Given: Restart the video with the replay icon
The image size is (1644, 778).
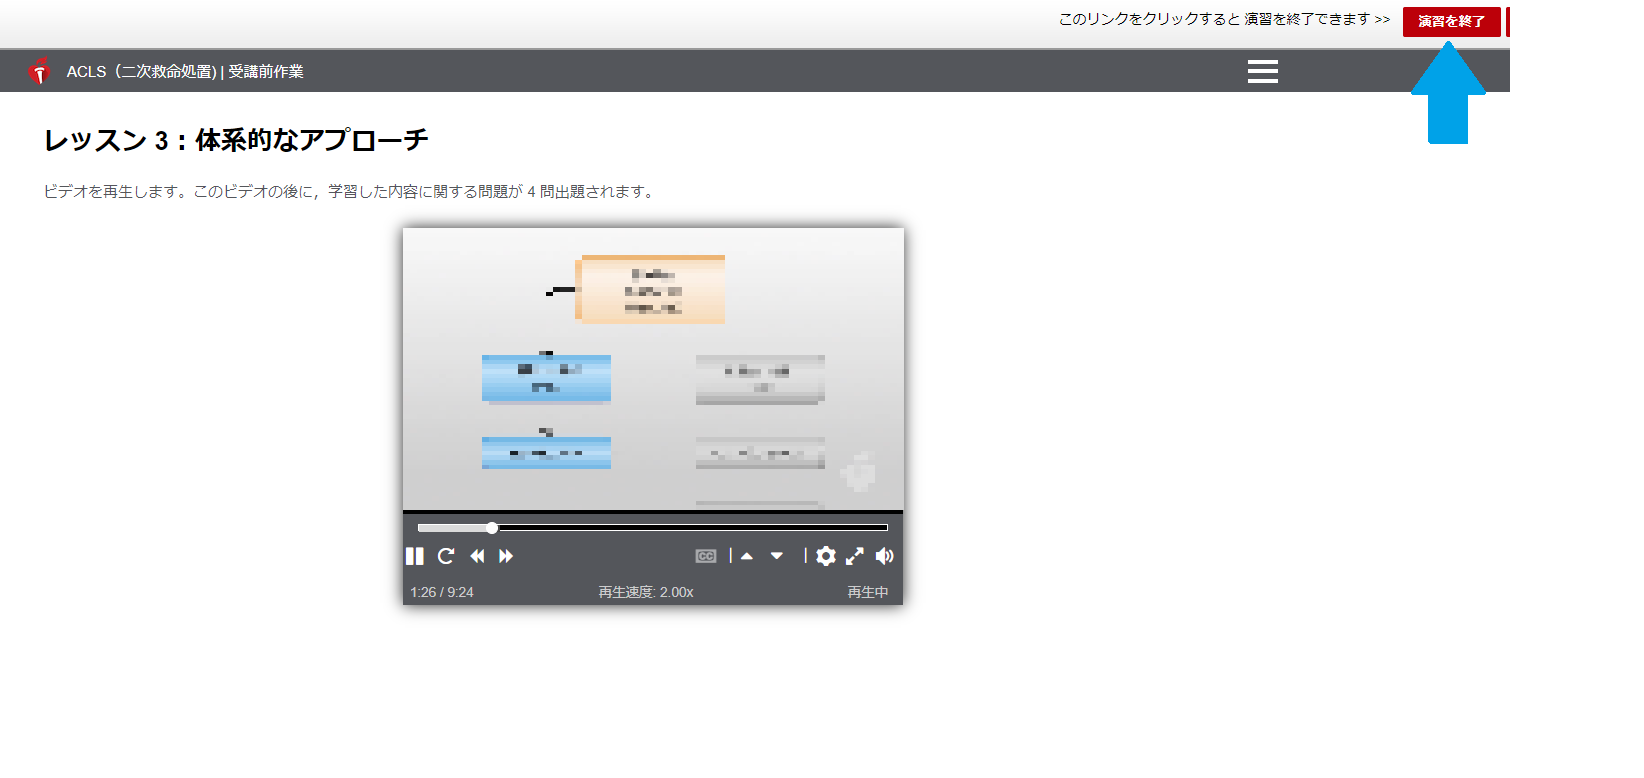Looking at the screenshot, I should pos(446,556).
